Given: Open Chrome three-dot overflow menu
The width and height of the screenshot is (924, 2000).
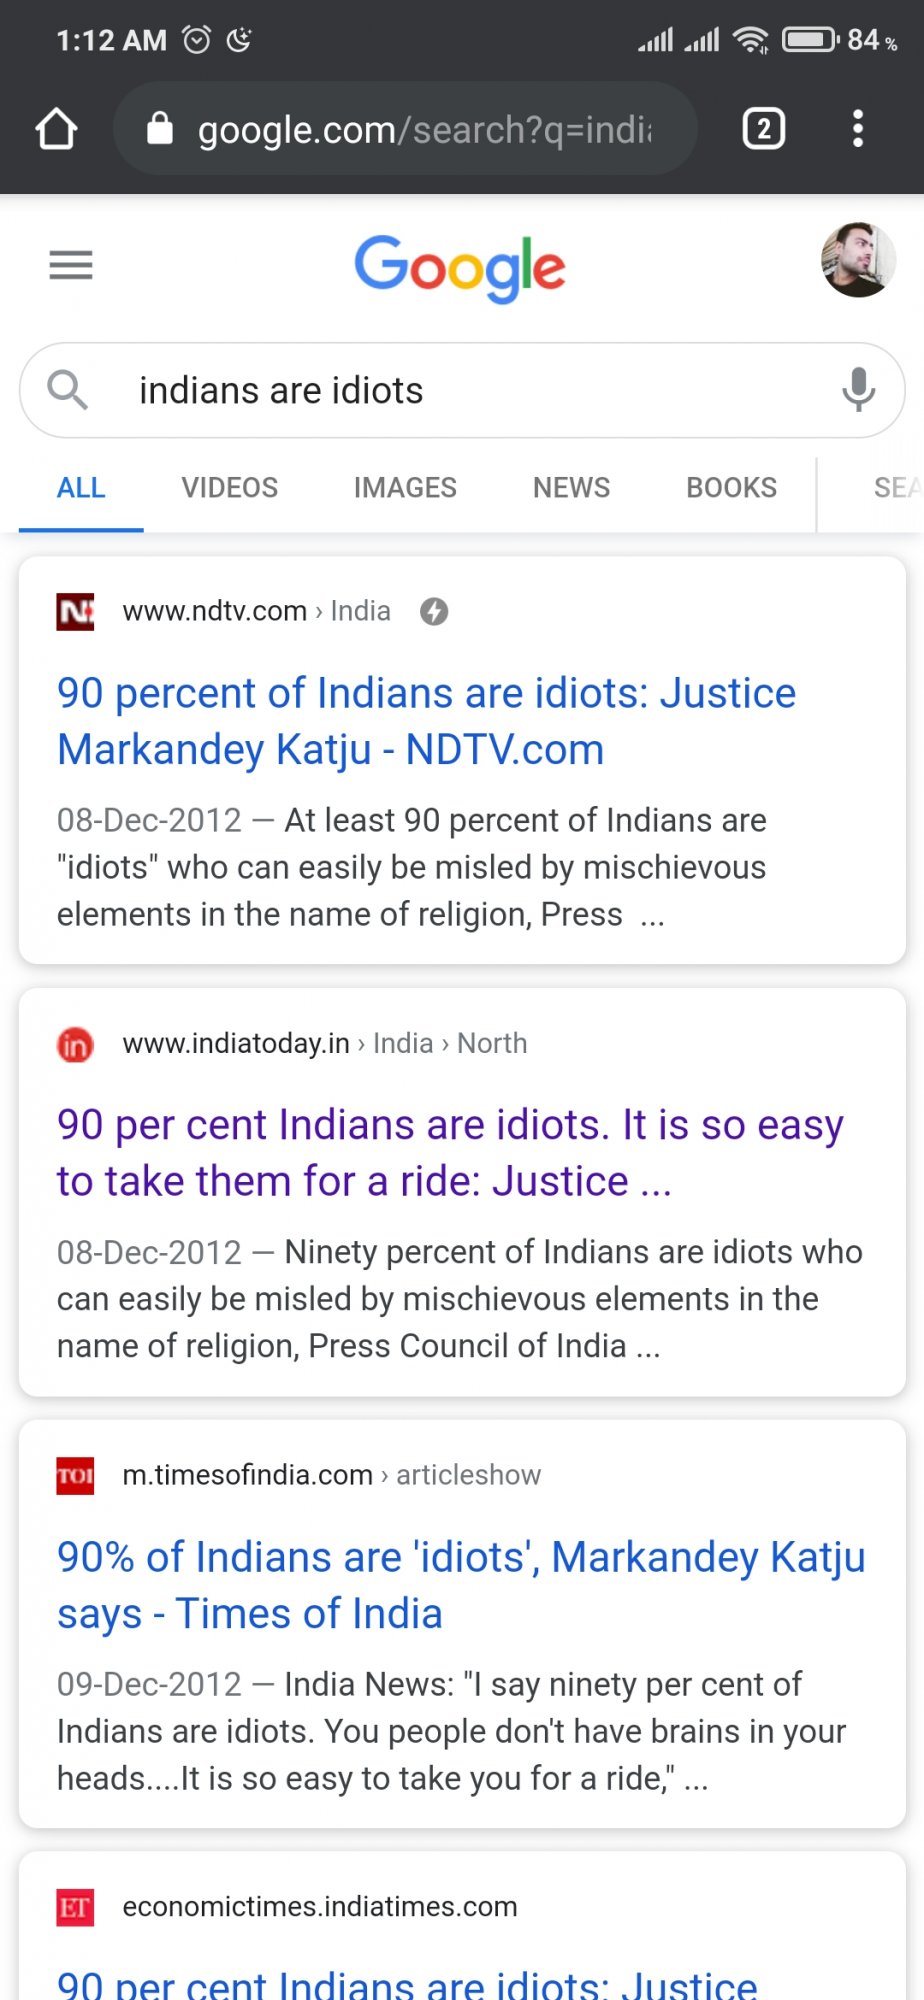Looking at the screenshot, I should click(x=858, y=129).
